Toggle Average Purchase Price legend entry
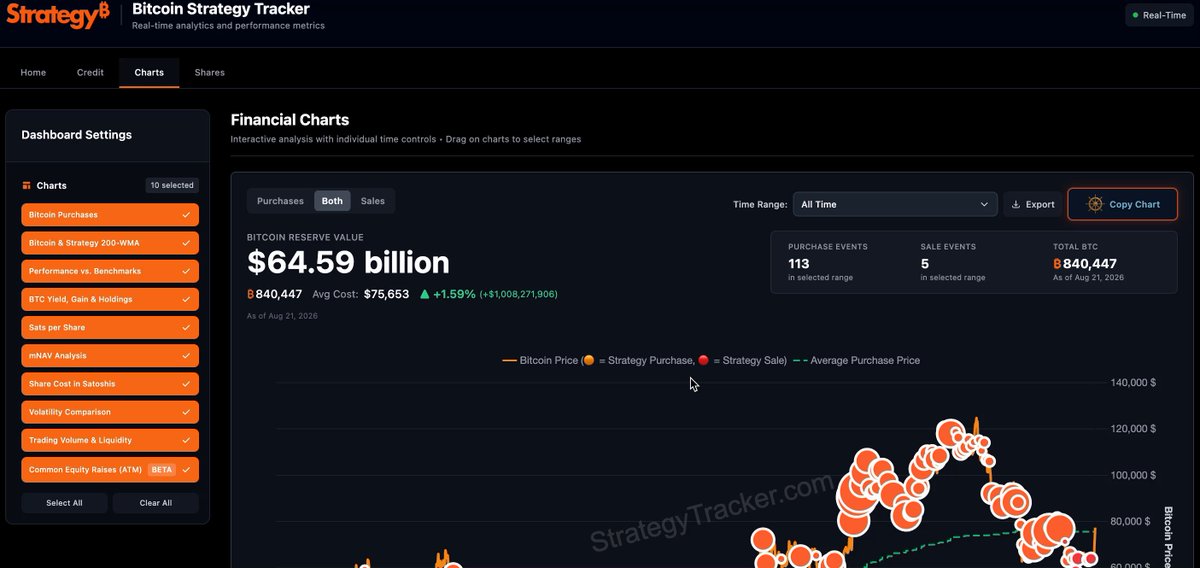Image resolution: width=1200 pixels, height=568 pixels. (x=856, y=360)
